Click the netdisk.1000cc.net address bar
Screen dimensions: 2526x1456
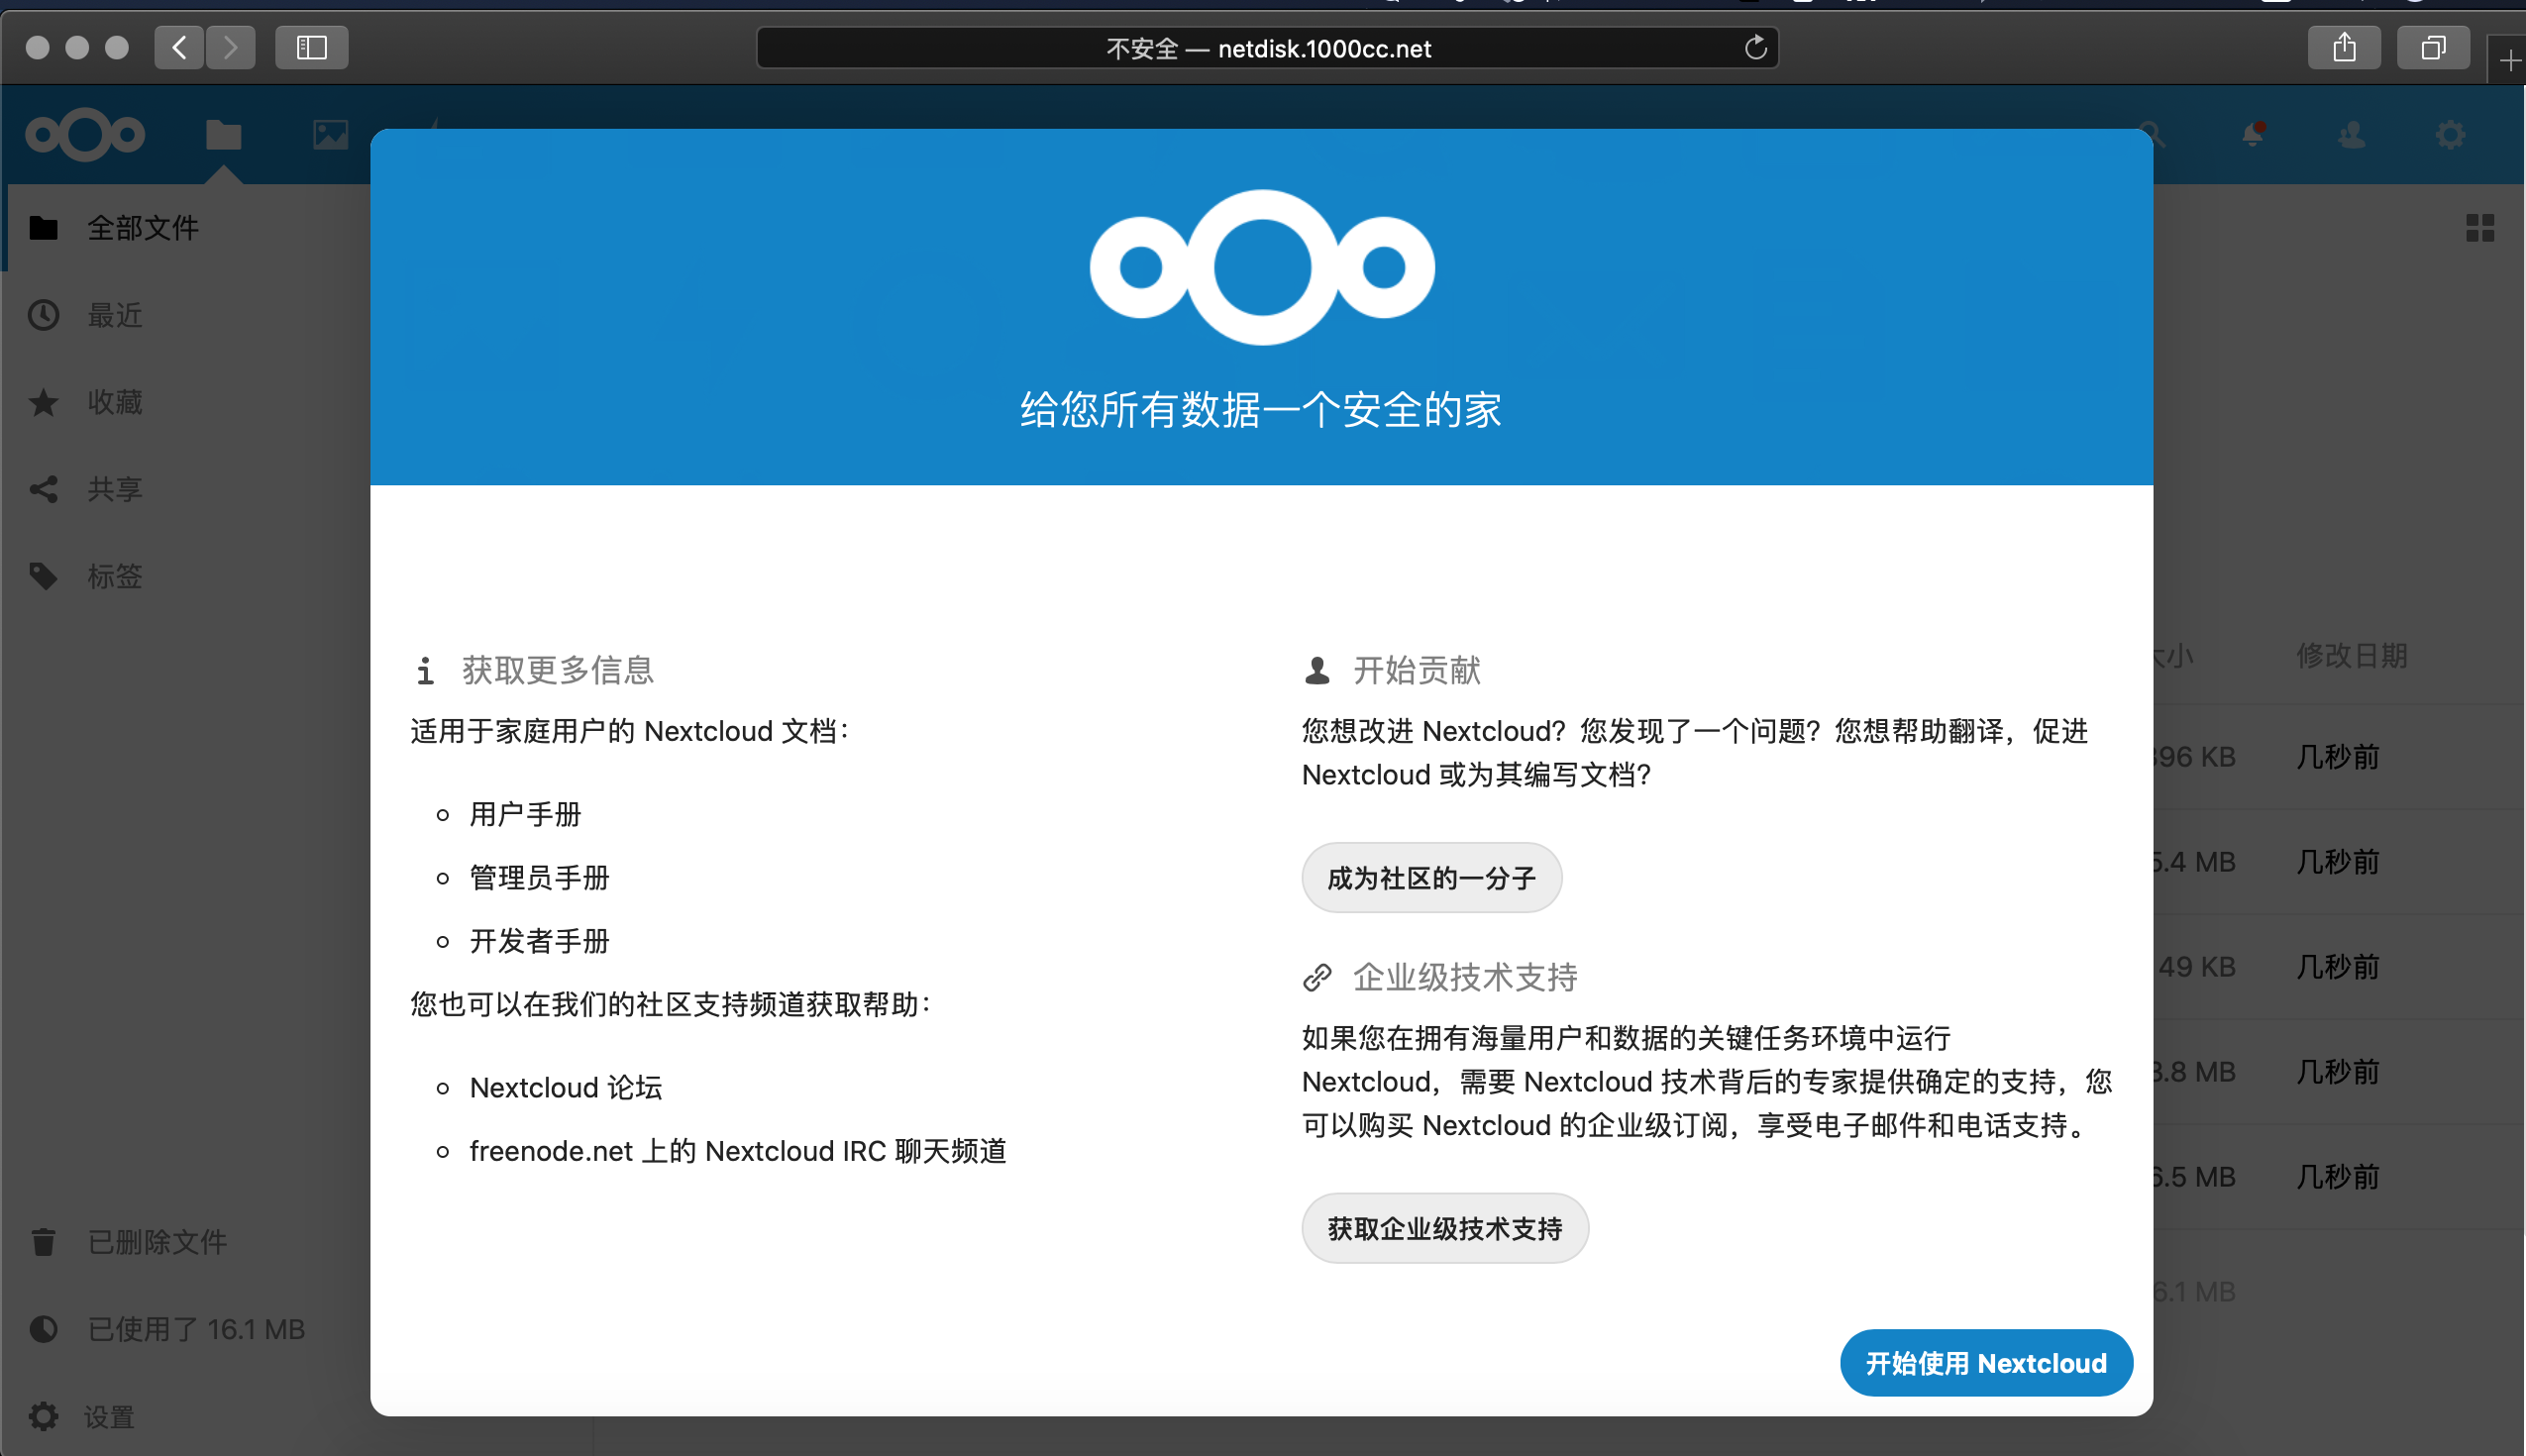point(1267,48)
